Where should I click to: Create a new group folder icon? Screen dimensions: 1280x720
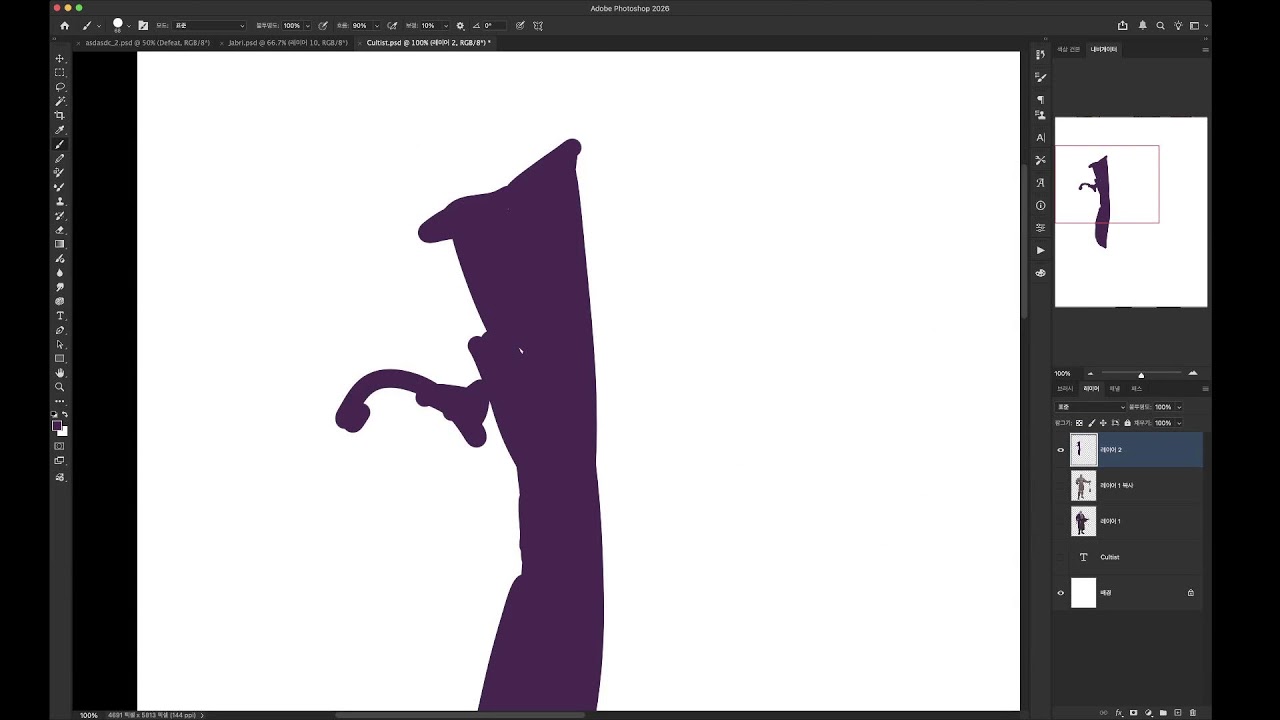pos(1163,713)
